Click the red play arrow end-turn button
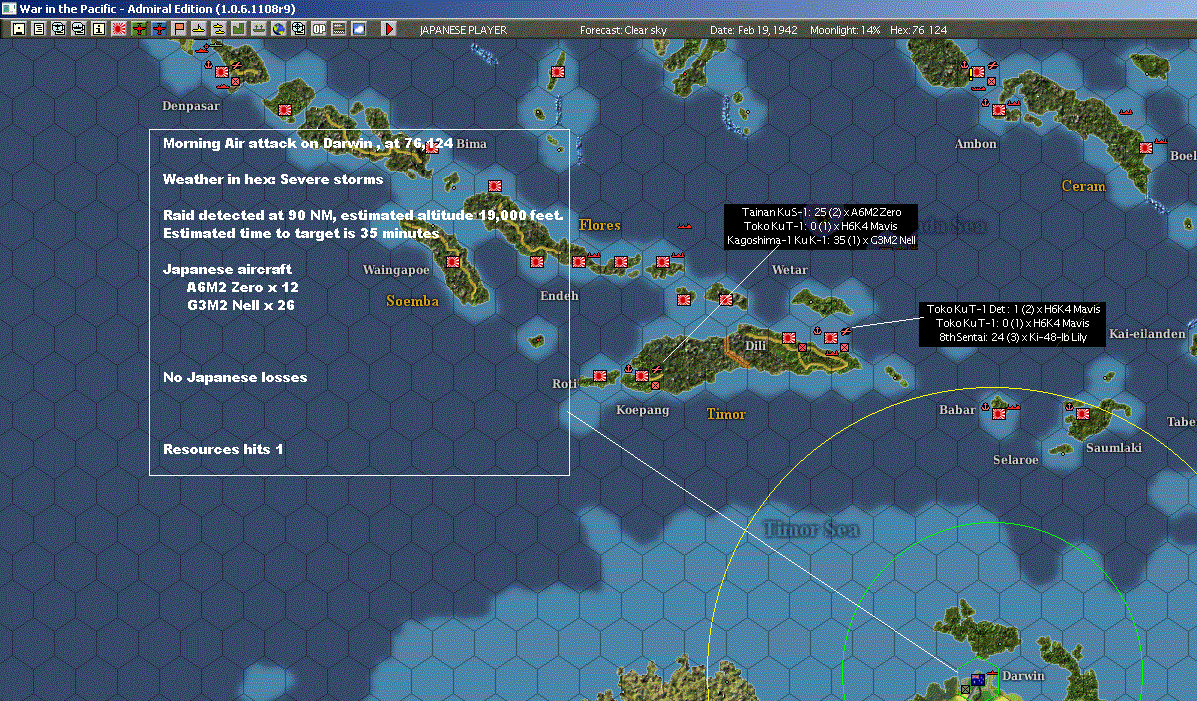1197x701 pixels. [x=389, y=29]
